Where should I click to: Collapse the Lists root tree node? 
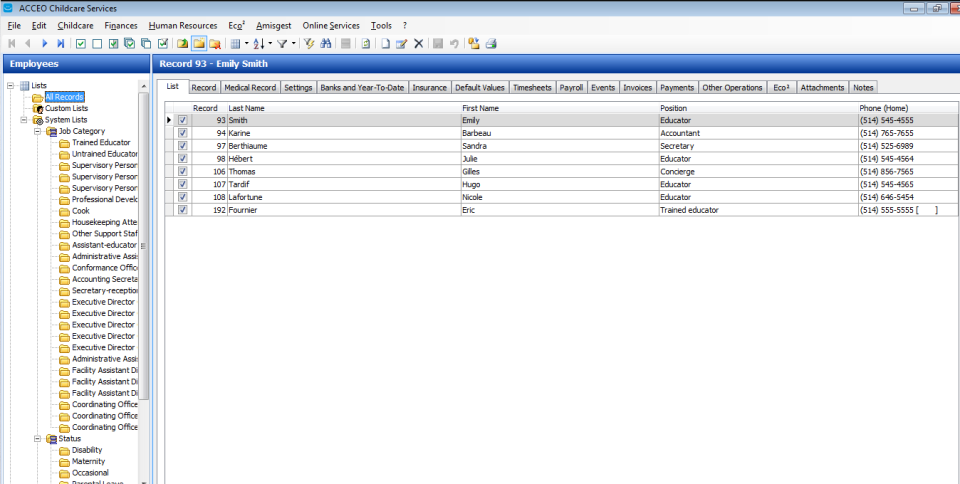(10, 86)
